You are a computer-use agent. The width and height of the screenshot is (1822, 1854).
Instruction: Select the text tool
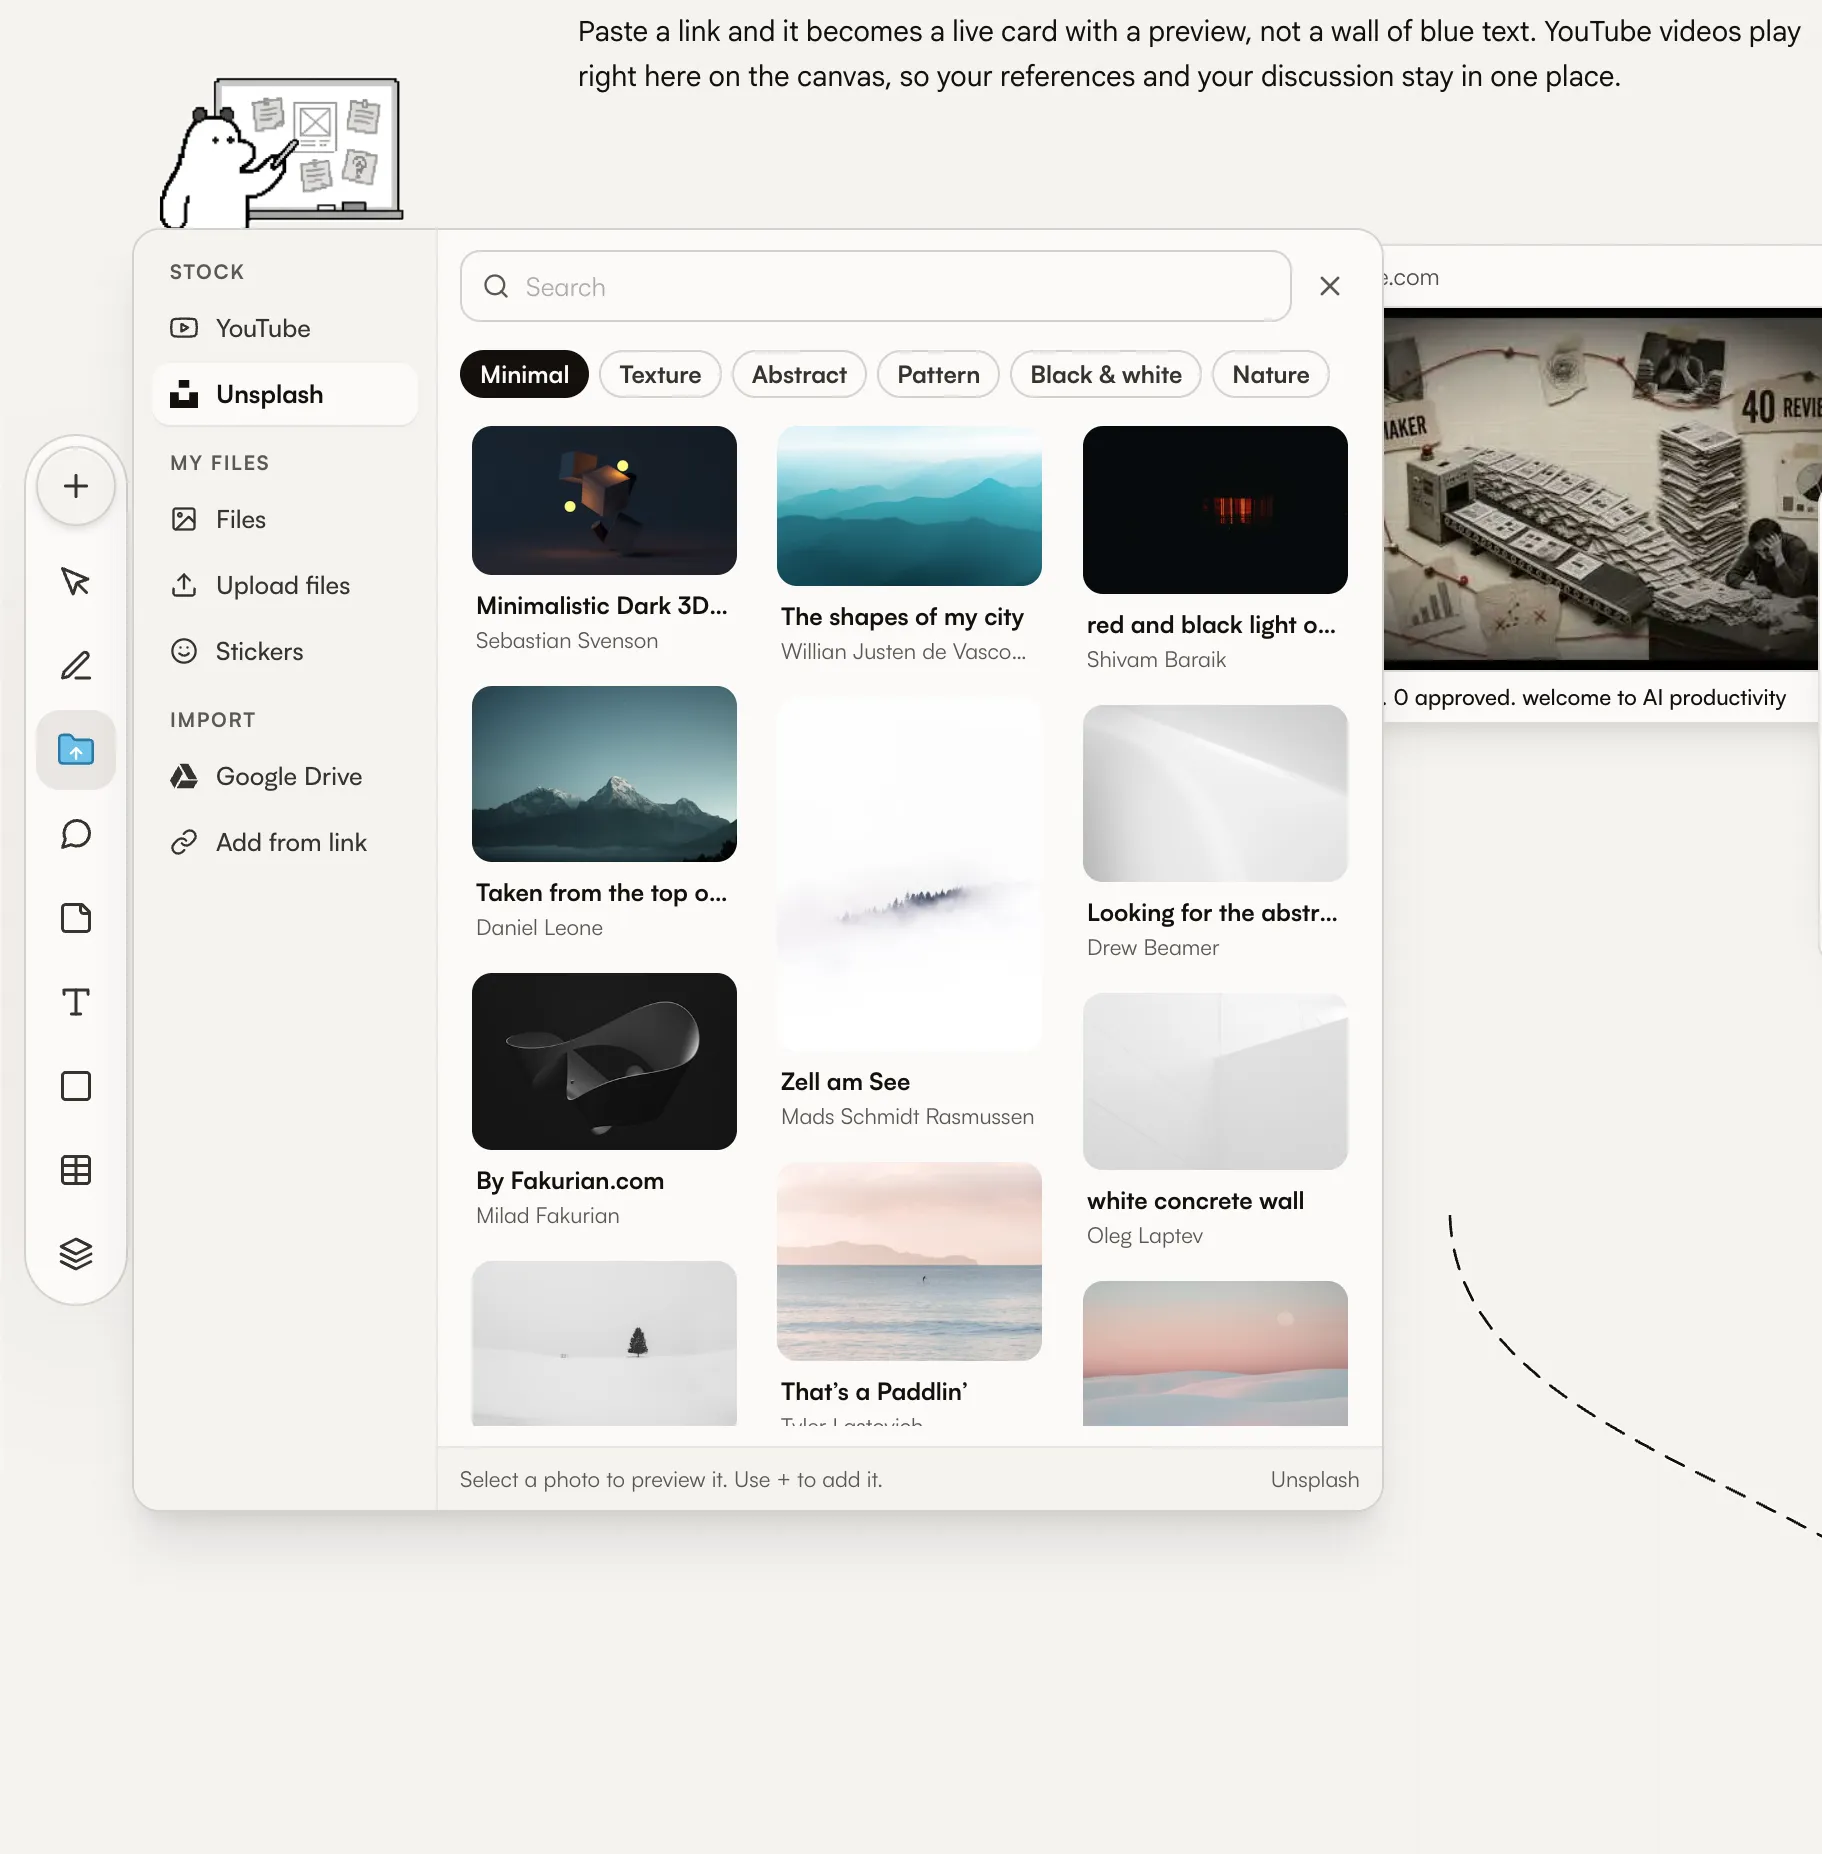(x=76, y=1002)
